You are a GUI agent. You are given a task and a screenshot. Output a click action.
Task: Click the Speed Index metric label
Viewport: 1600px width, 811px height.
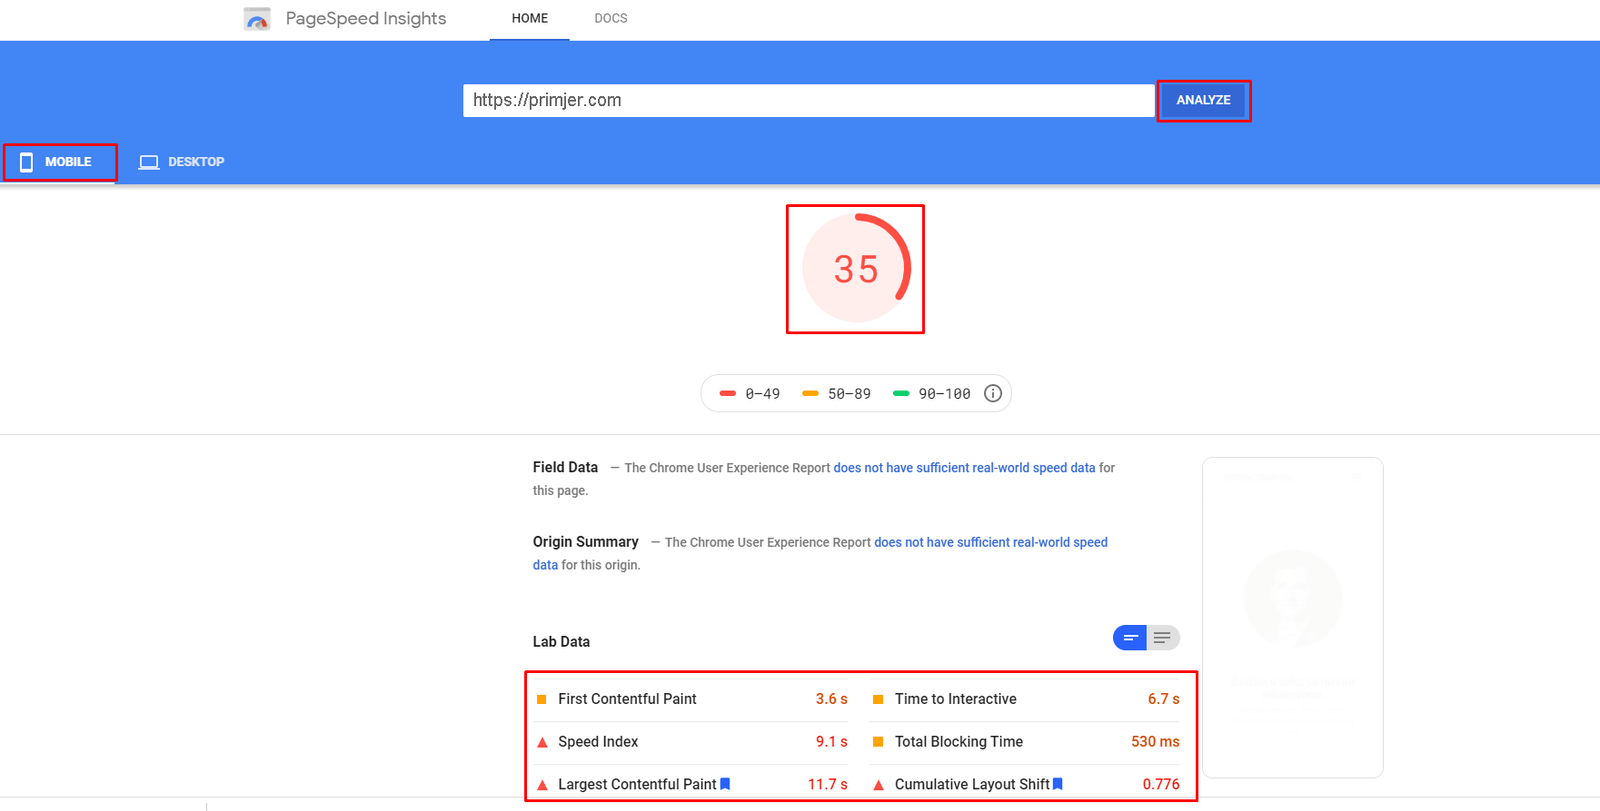point(598,742)
